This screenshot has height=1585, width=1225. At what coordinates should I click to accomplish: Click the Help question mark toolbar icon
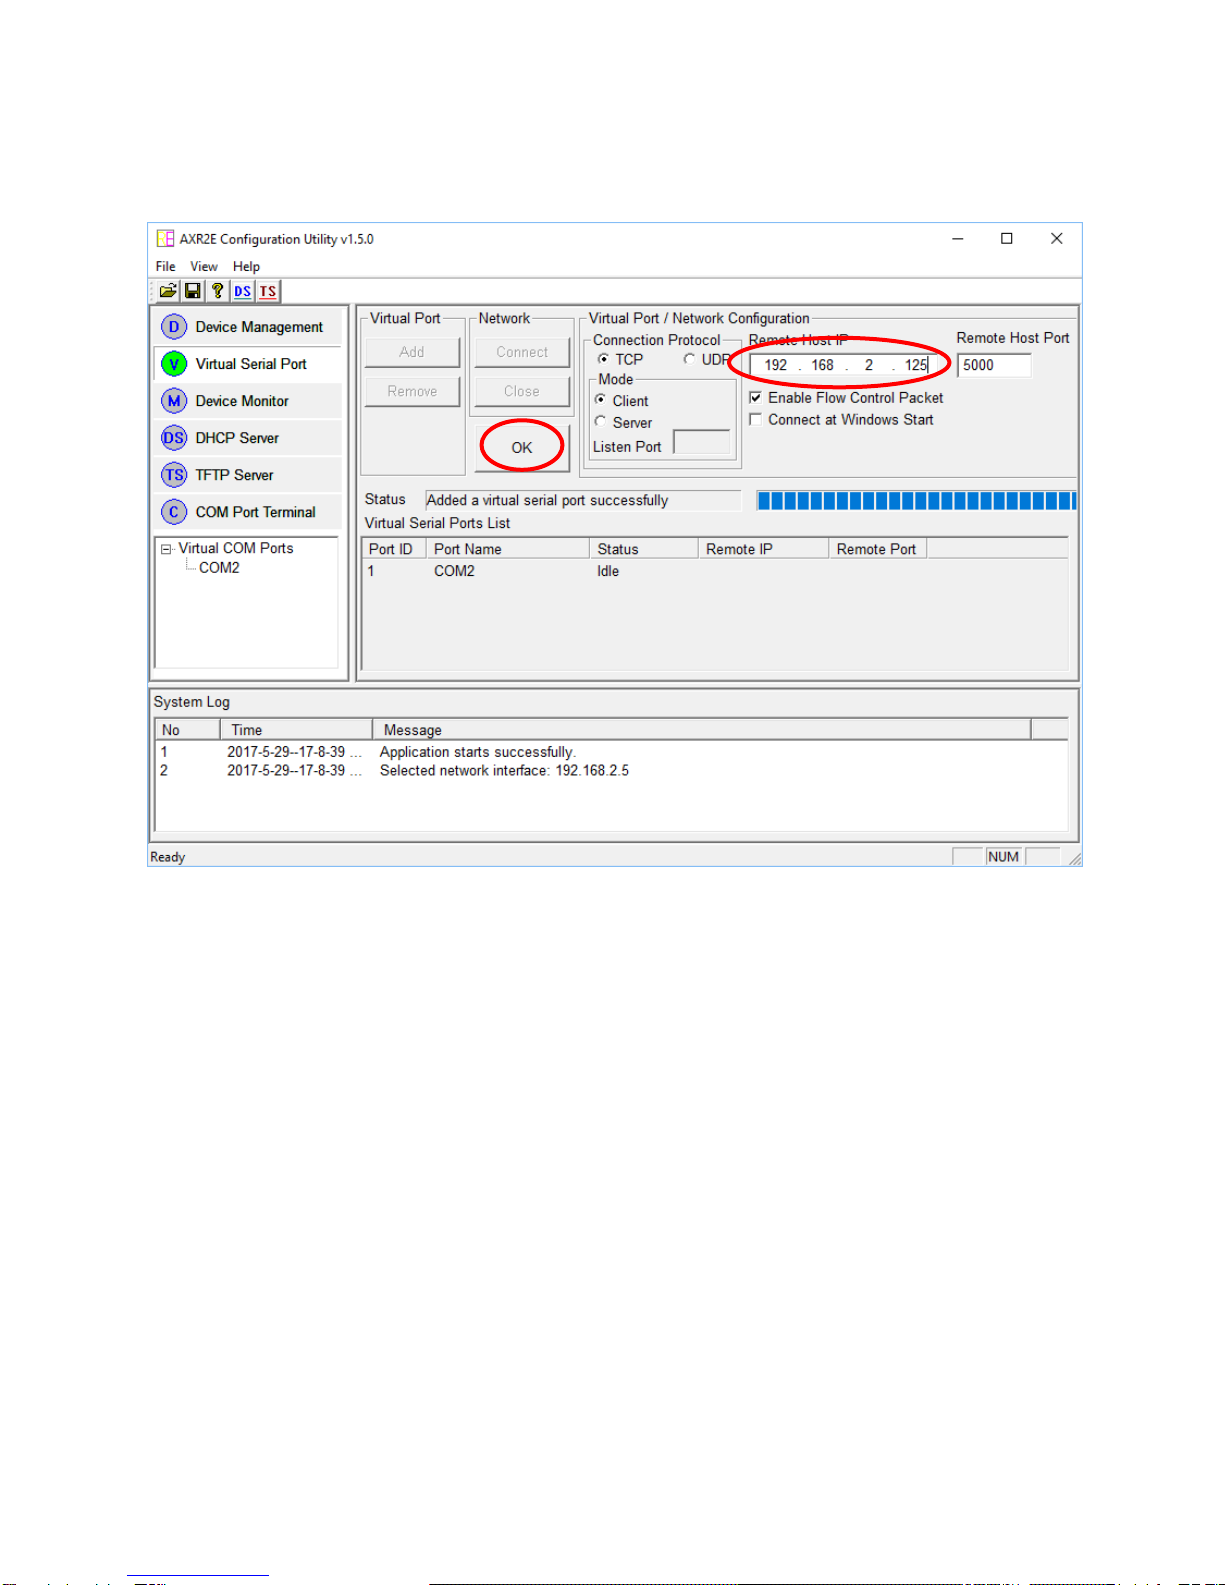tap(217, 291)
